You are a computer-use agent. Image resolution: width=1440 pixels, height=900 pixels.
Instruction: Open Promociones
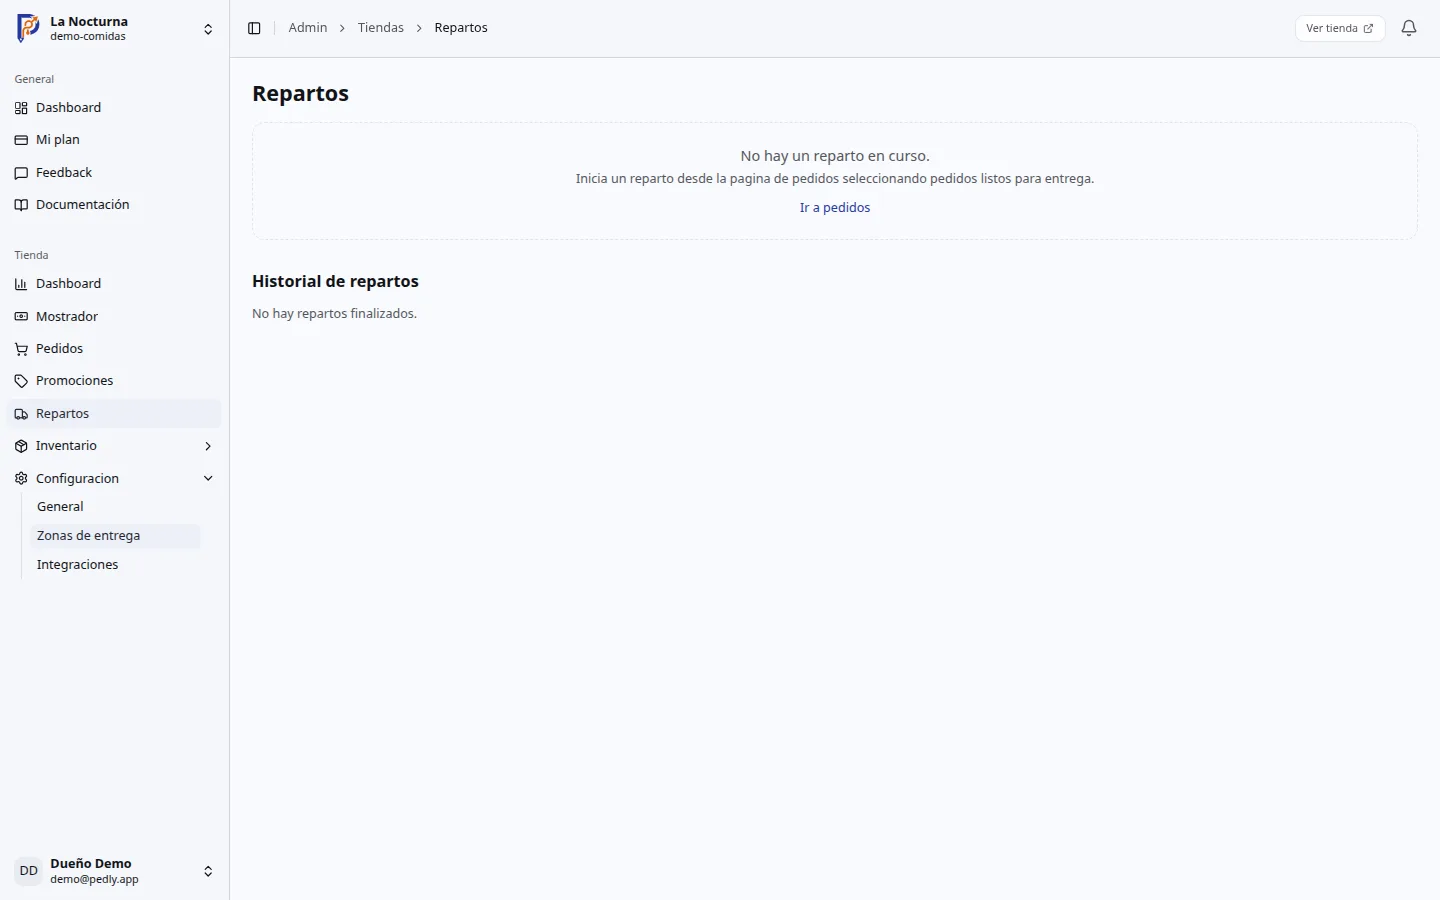point(114,381)
